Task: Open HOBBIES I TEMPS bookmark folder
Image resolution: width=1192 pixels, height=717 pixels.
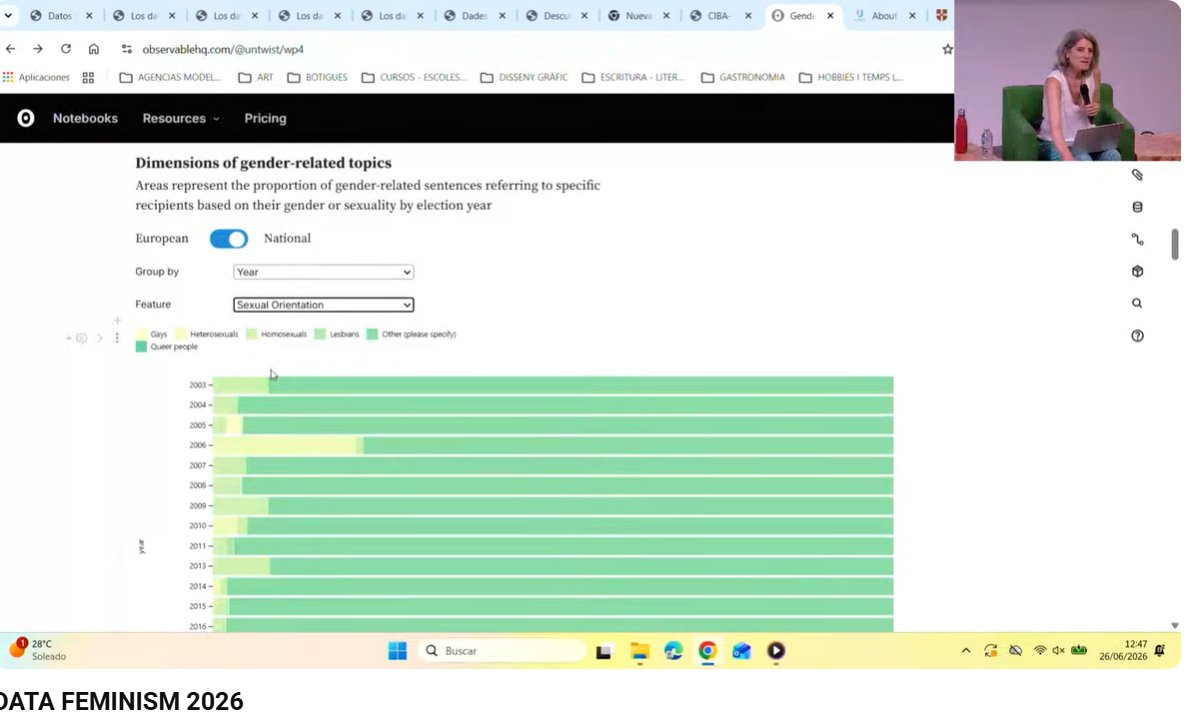Action: (x=851, y=78)
